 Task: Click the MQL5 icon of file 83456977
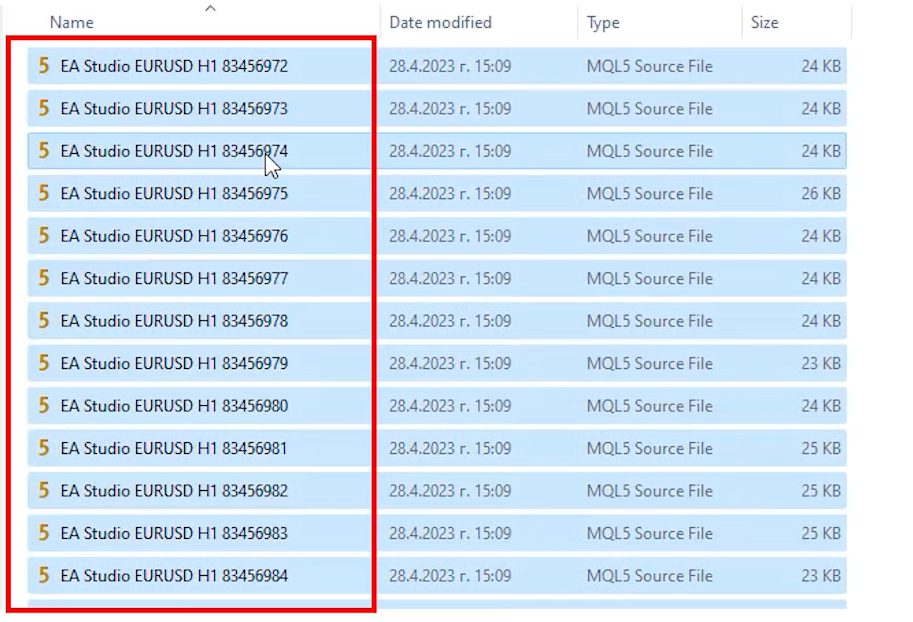(43, 278)
